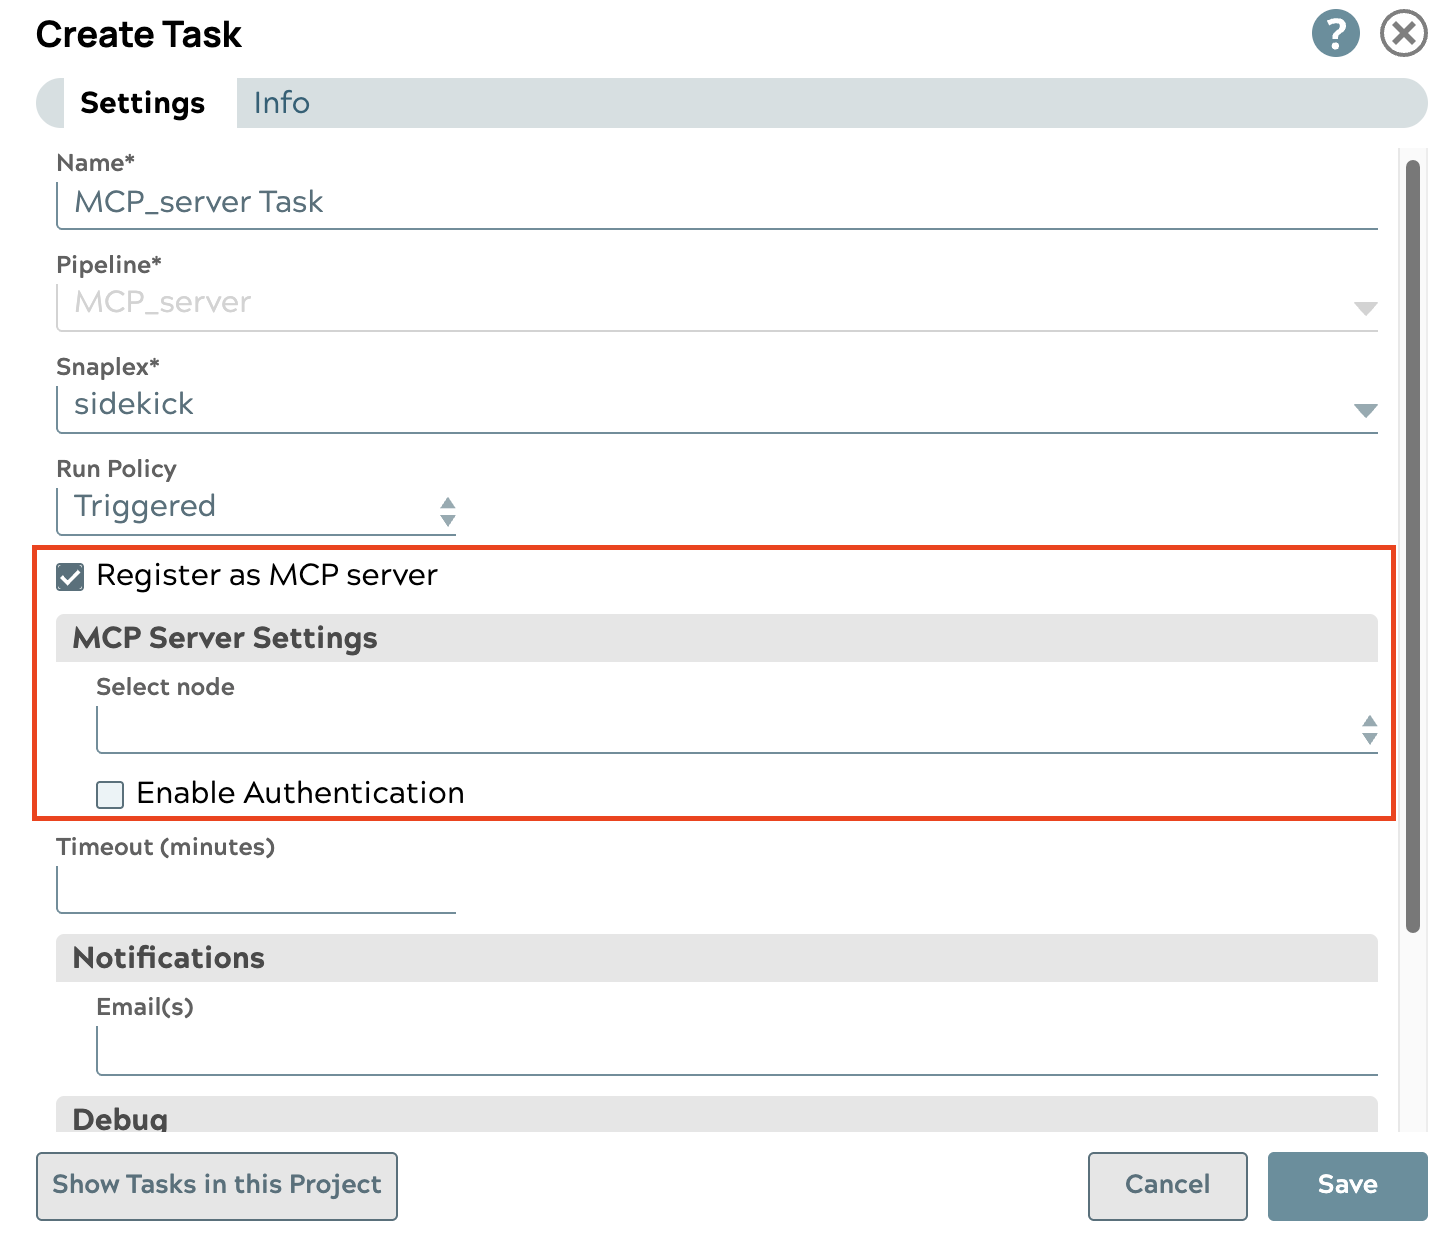Click the Timeout minutes field
Screen dimensions: 1452x1236
[x=256, y=890]
